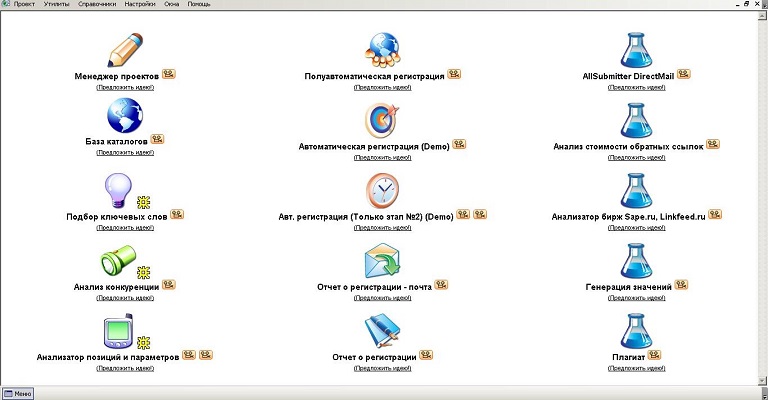Click the vertical scrollbar up arrow
The width and height of the screenshot is (768, 400).
tap(763, 15)
